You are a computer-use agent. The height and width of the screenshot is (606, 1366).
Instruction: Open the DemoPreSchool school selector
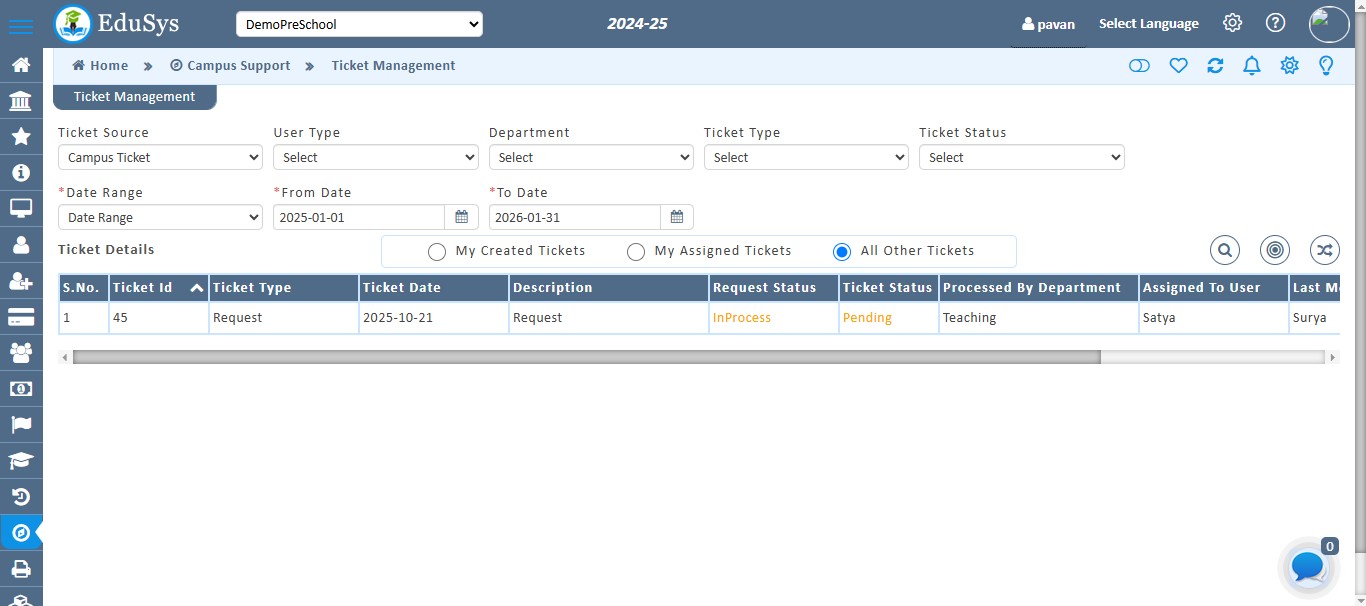[359, 23]
